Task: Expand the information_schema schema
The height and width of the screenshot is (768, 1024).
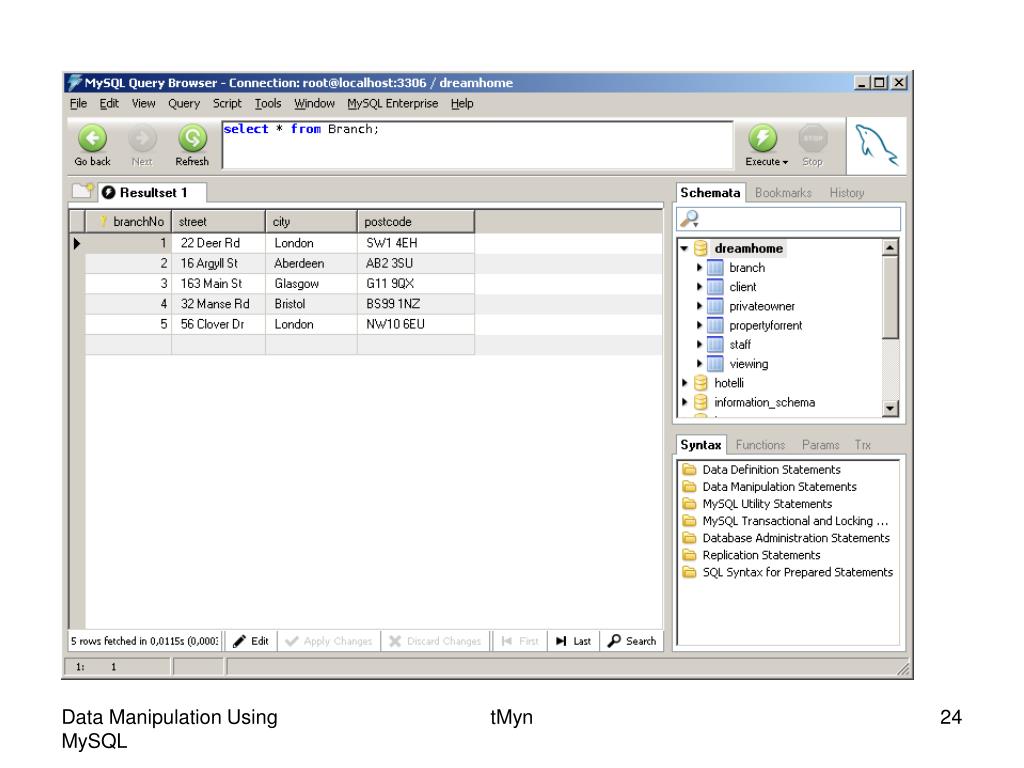Action: pos(684,402)
